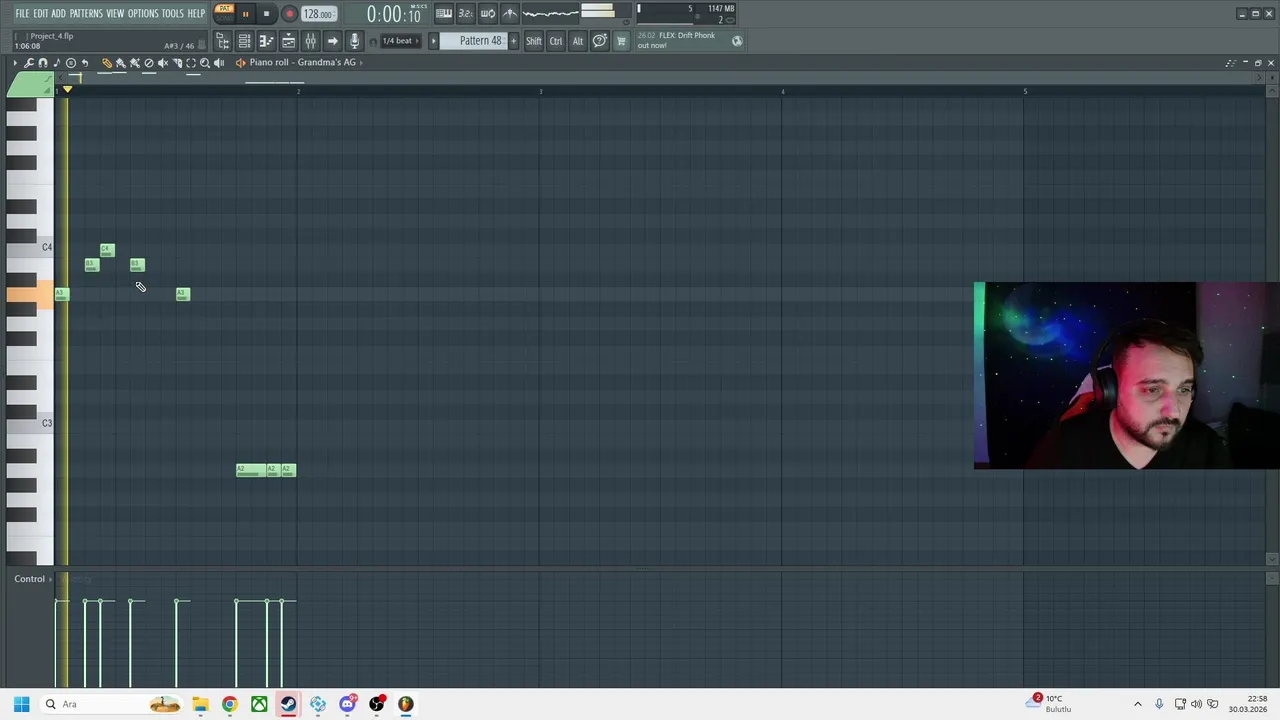Open the TOOLS menu
Image resolution: width=1280 pixels, height=720 pixels.
pos(173,13)
